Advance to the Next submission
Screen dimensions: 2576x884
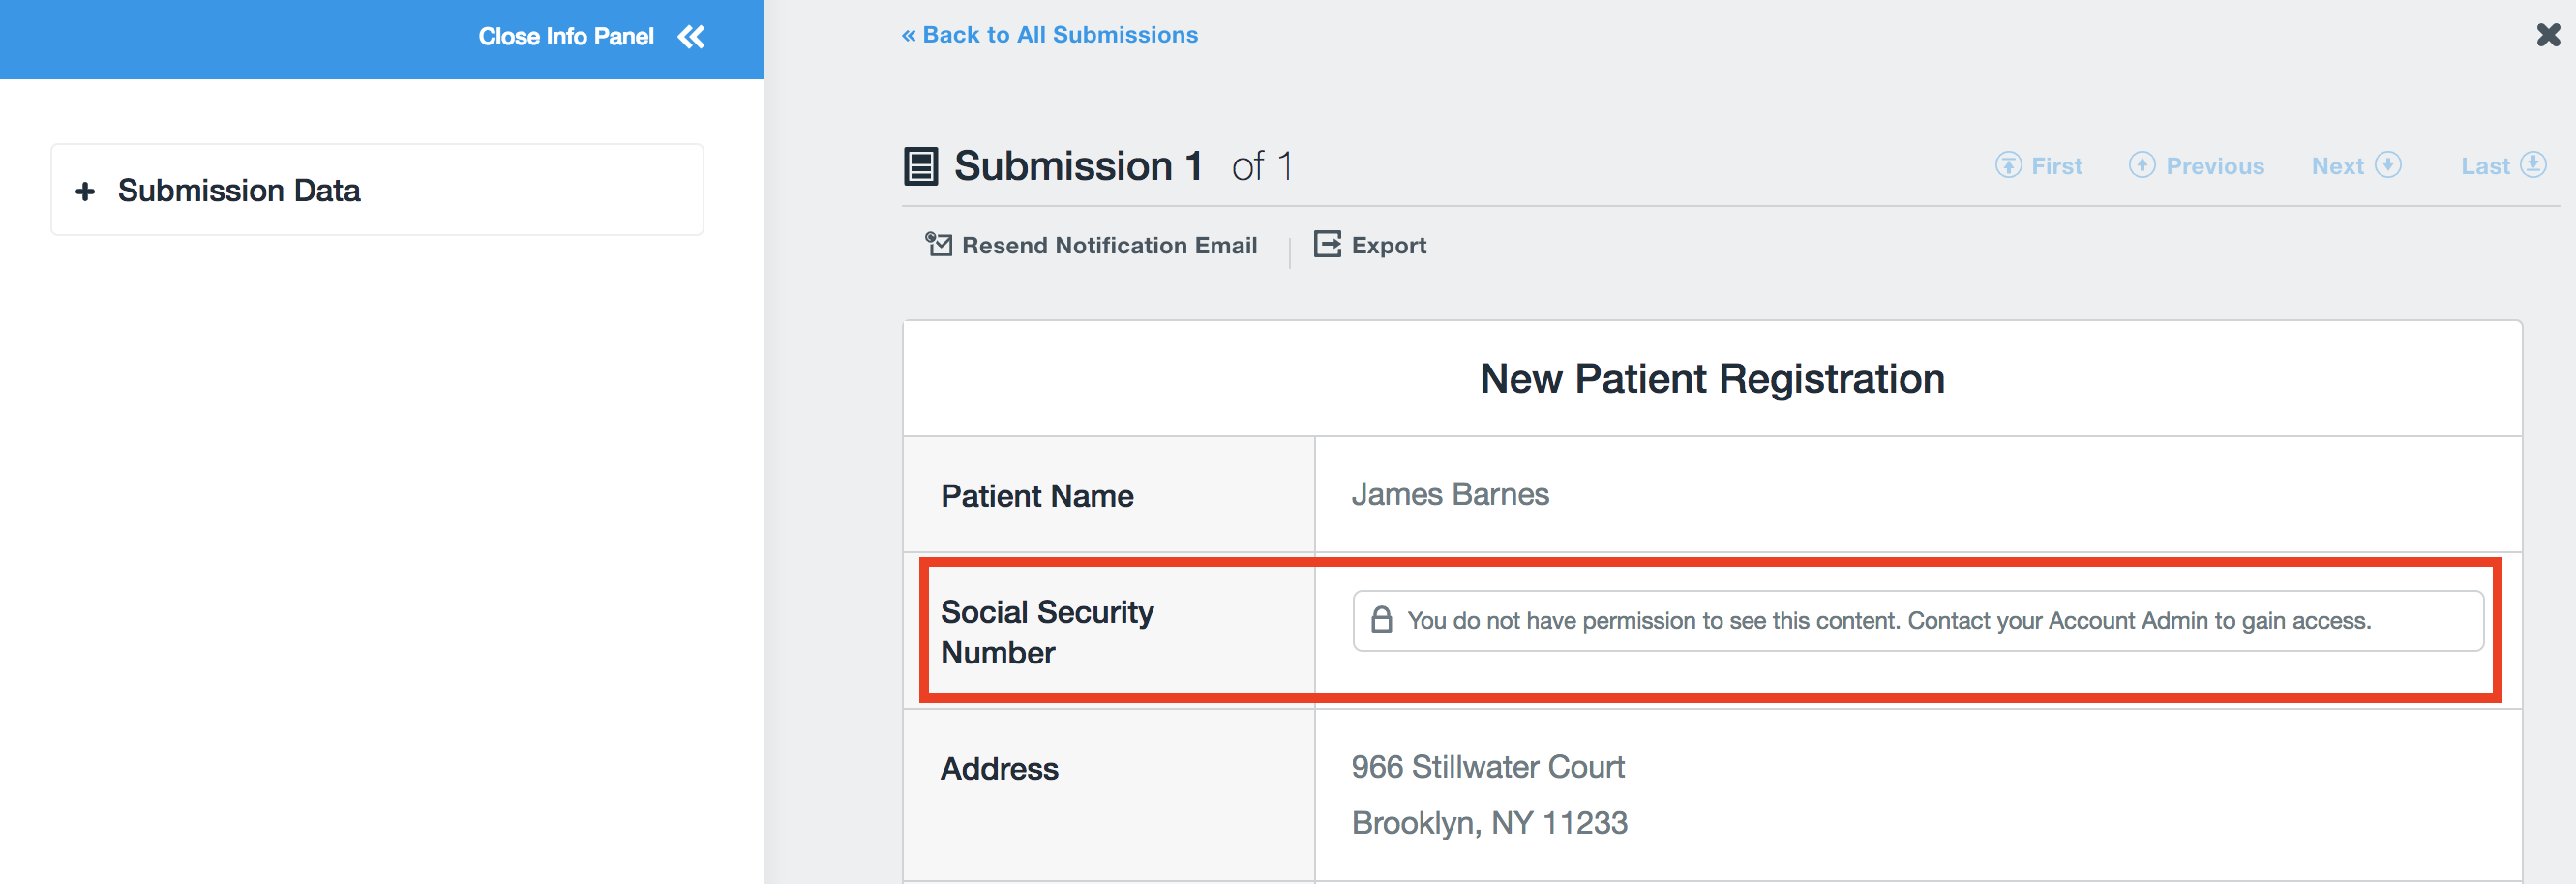(x=2337, y=166)
